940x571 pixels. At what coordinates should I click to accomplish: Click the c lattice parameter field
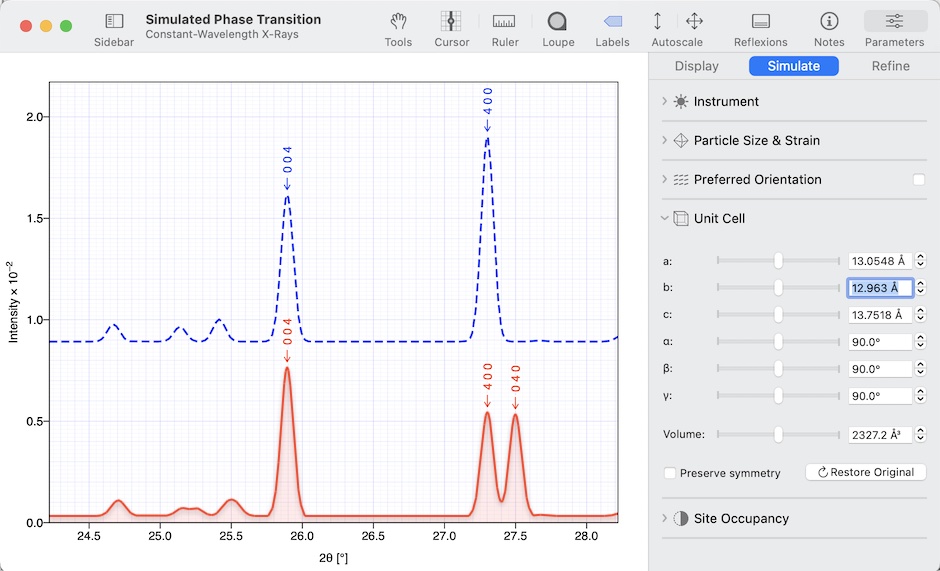click(x=880, y=315)
